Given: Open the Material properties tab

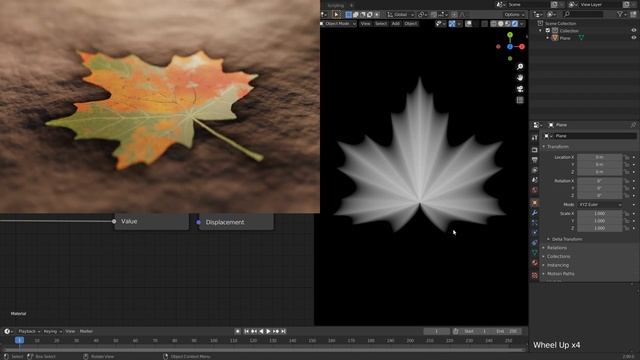Looking at the screenshot, I should pos(535,264).
